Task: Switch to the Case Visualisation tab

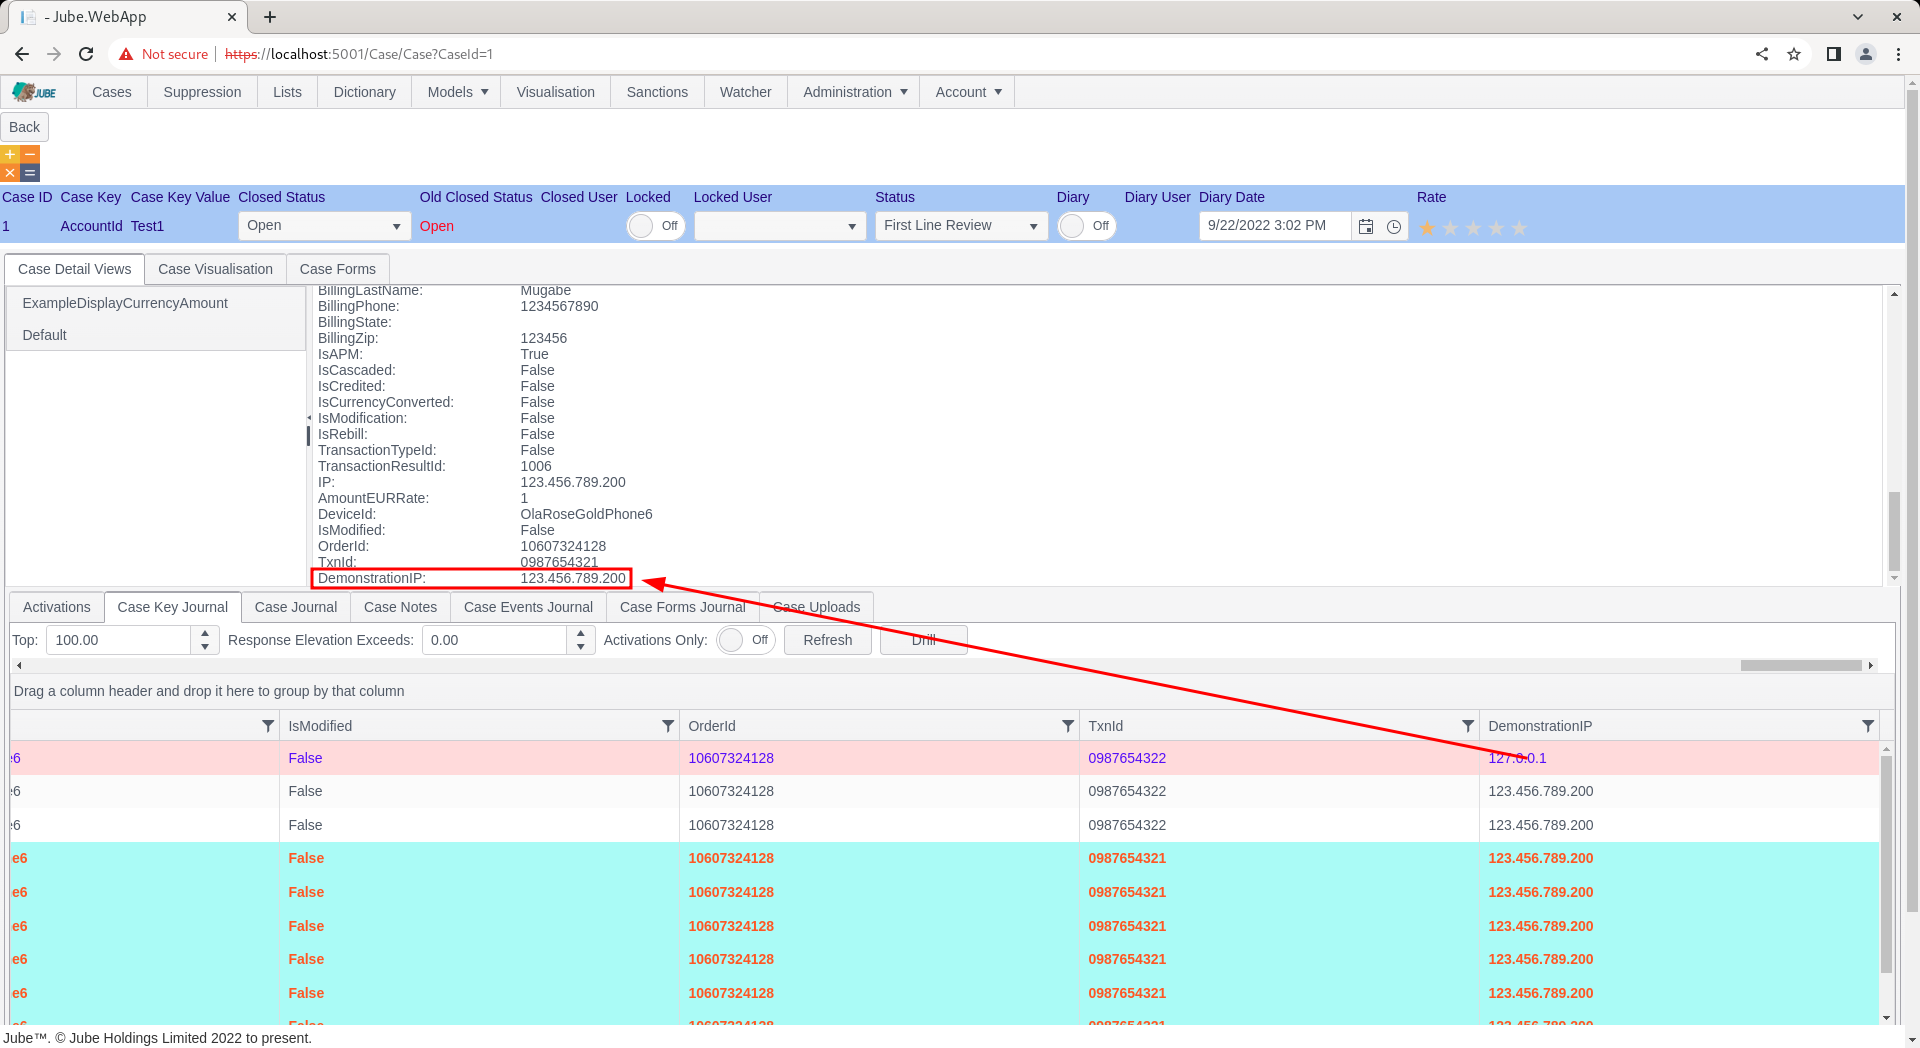Action: pyautogui.click(x=215, y=269)
